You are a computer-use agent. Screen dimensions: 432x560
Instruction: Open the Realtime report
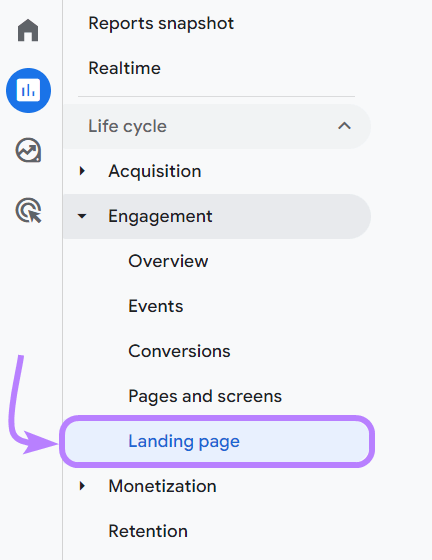click(124, 68)
